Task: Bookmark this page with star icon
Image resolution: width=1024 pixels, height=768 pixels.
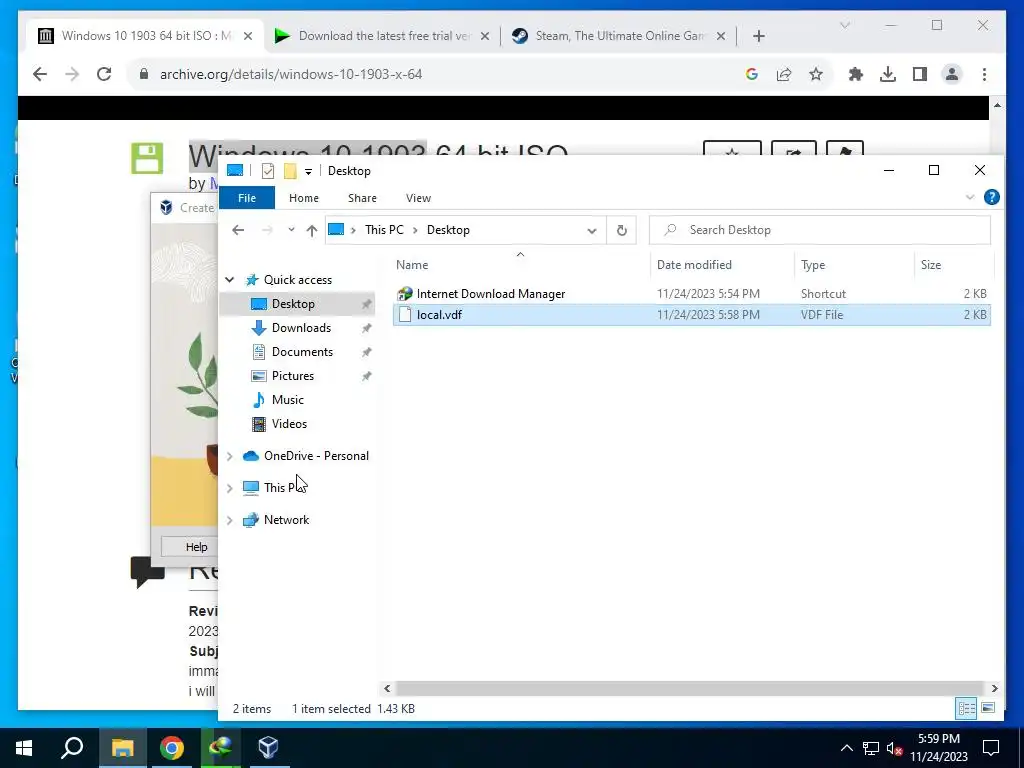Action: [x=816, y=74]
